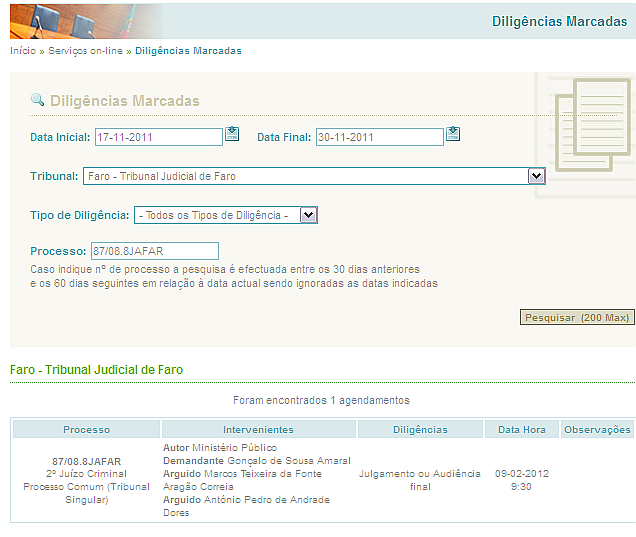Click the magnifier icon beside the form heading
The image size is (636, 537).
(38, 100)
